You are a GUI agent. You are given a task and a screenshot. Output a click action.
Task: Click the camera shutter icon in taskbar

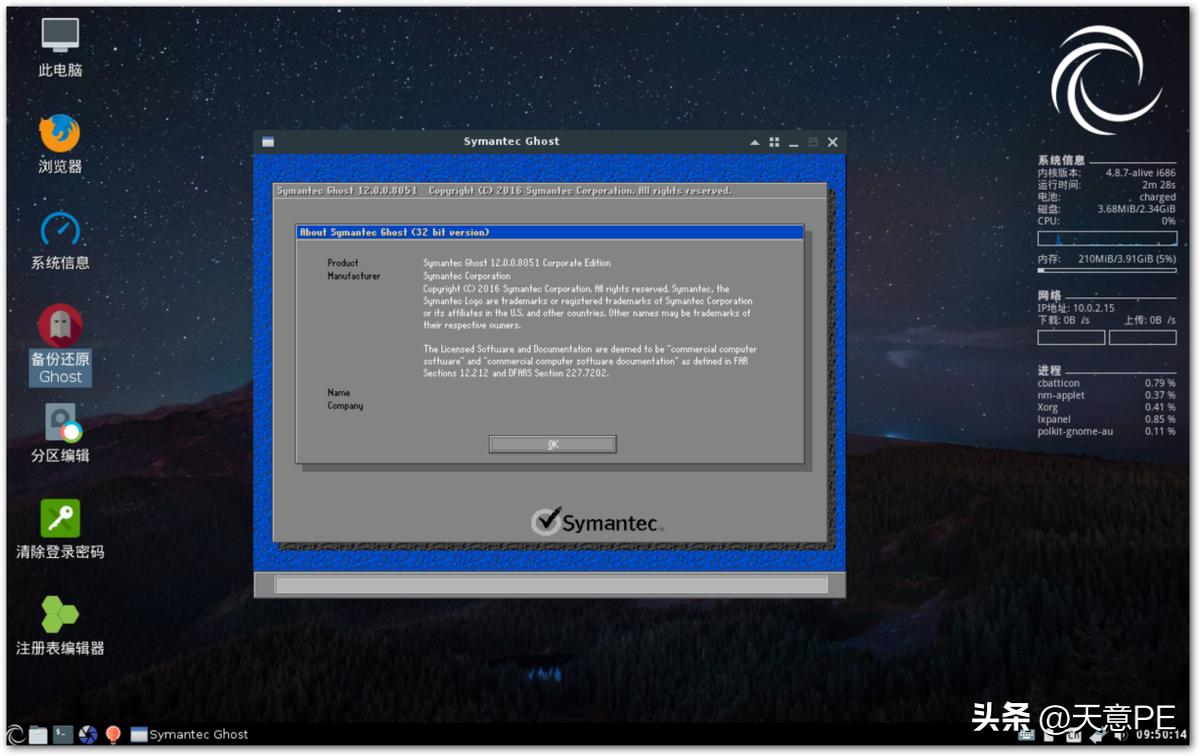[x=87, y=734]
